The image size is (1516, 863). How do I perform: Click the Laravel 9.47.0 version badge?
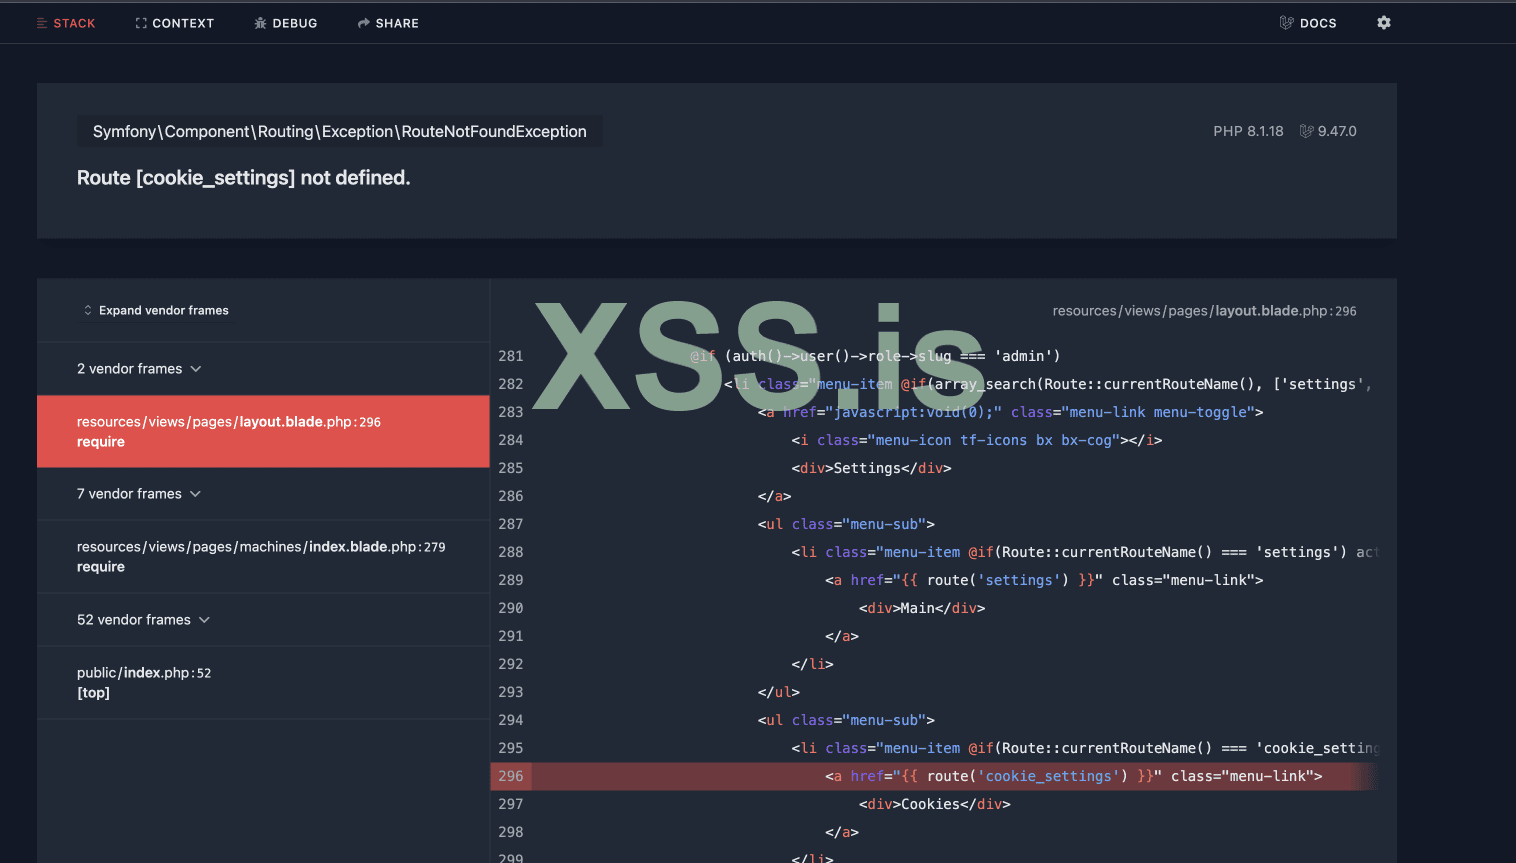(1328, 131)
